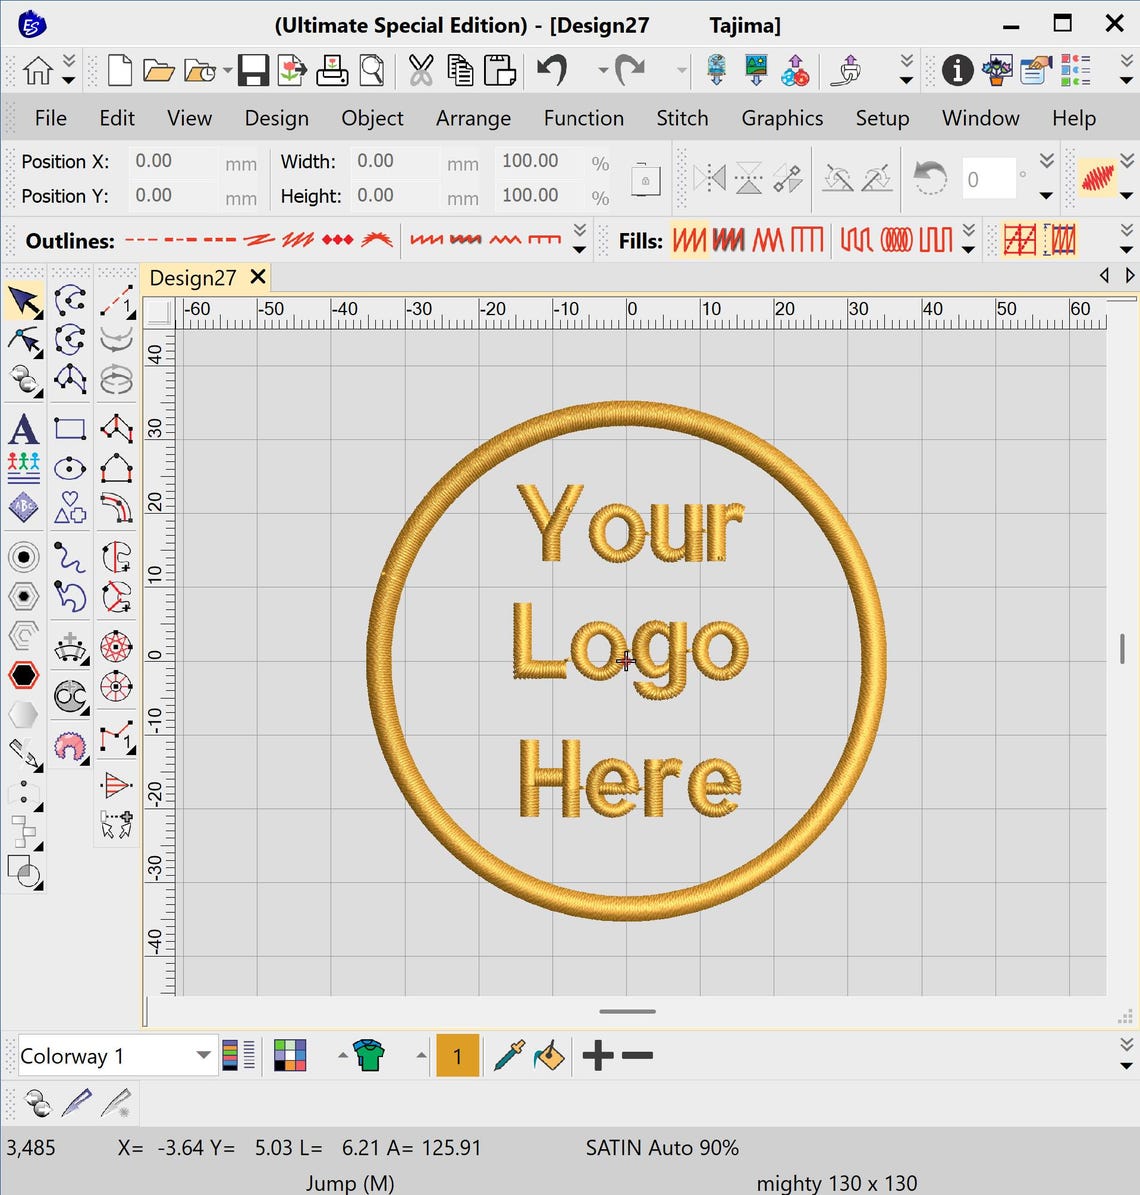Open a design file with folder icon
Viewport: 1140px width, 1195px height.
(x=159, y=70)
